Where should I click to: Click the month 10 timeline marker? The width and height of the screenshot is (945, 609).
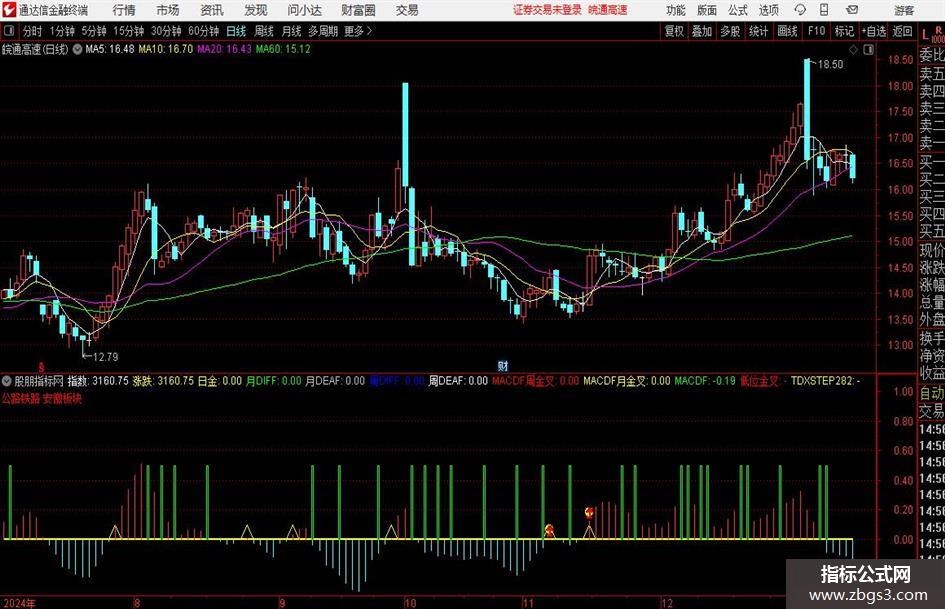(410, 603)
